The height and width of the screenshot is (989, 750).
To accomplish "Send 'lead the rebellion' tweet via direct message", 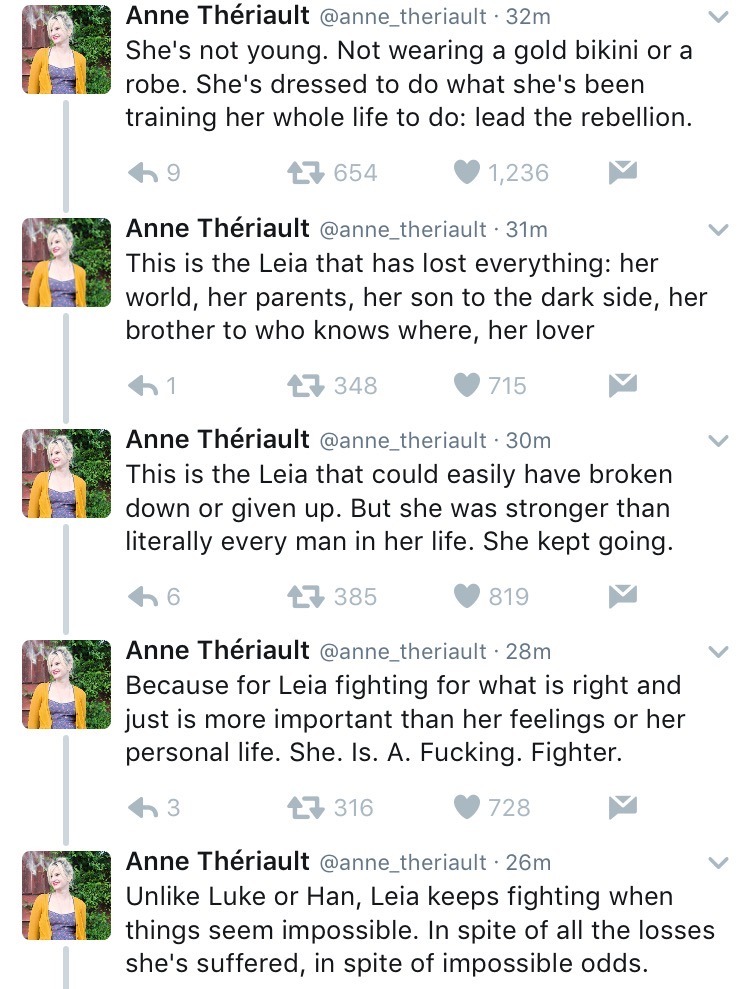I will point(623,173).
